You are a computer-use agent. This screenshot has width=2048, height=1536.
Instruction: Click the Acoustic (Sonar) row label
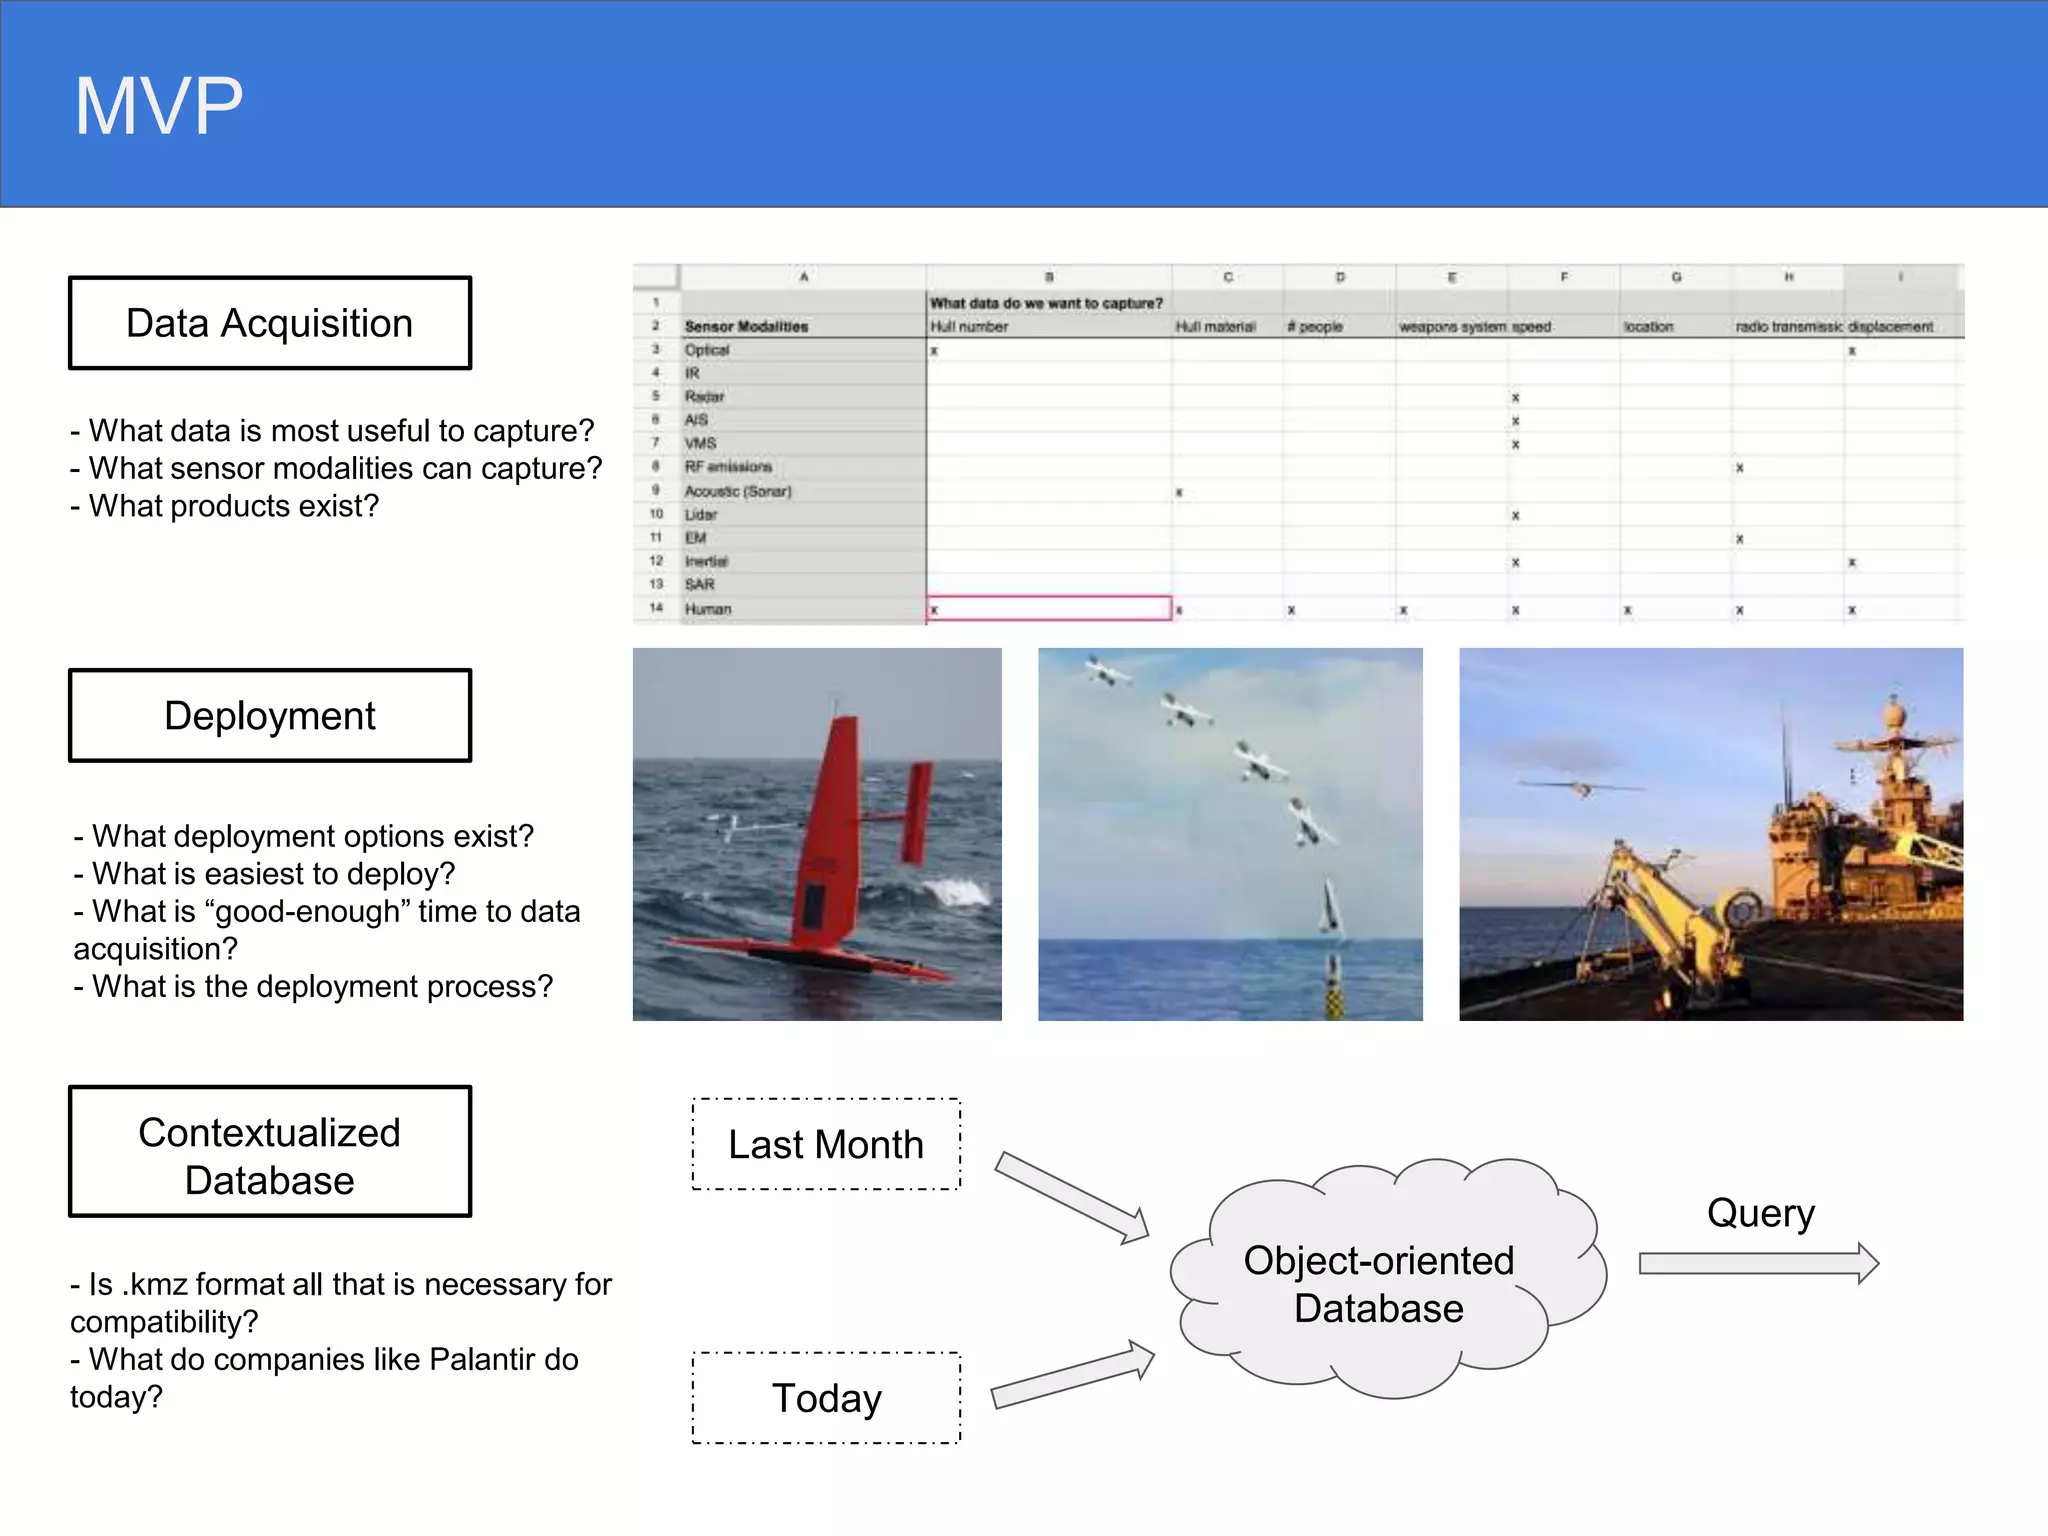[x=738, y=491]
